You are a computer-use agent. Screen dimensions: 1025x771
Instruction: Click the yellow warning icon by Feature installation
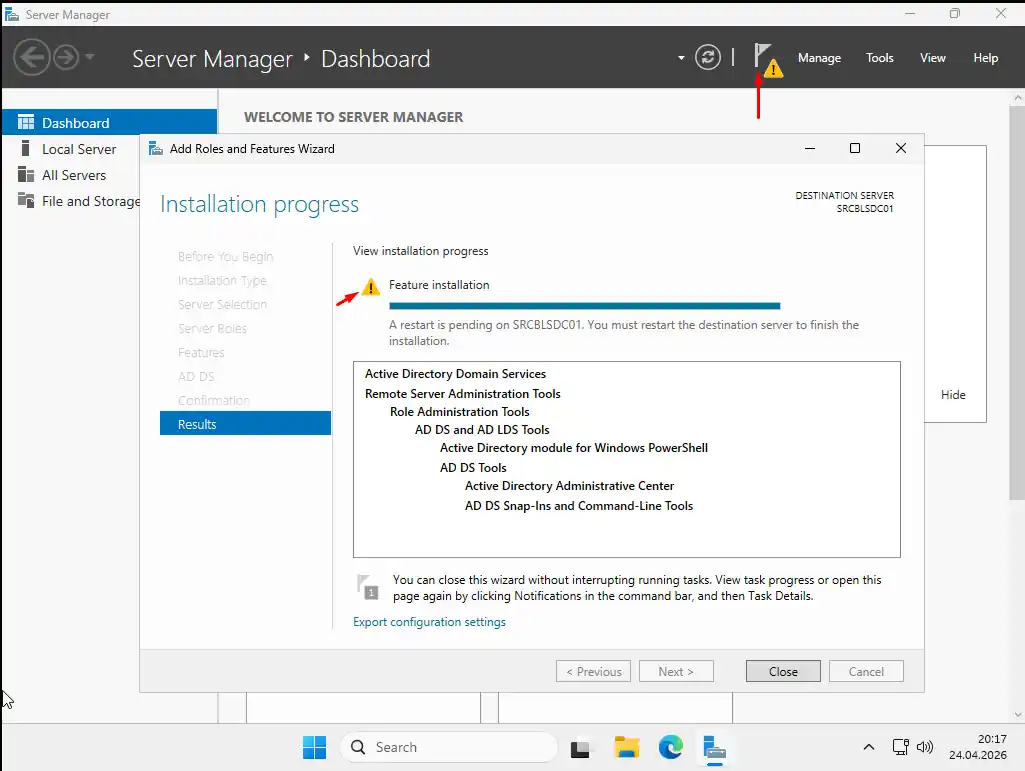[370, 286]
